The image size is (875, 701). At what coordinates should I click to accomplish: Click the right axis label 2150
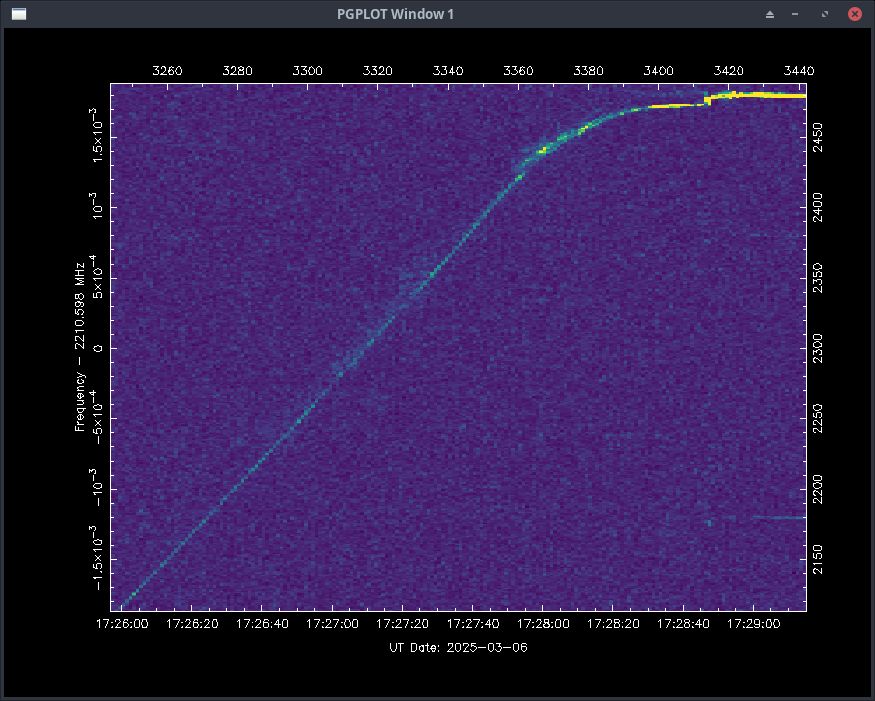coord(818,559)
